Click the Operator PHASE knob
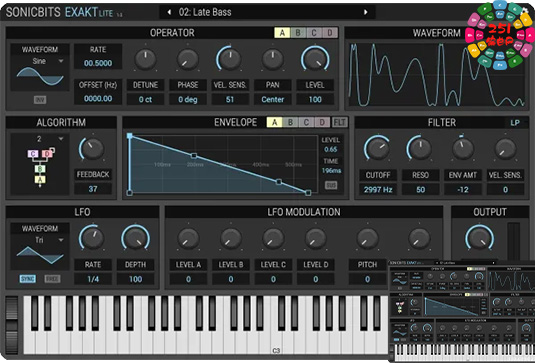 pos(188,59)
